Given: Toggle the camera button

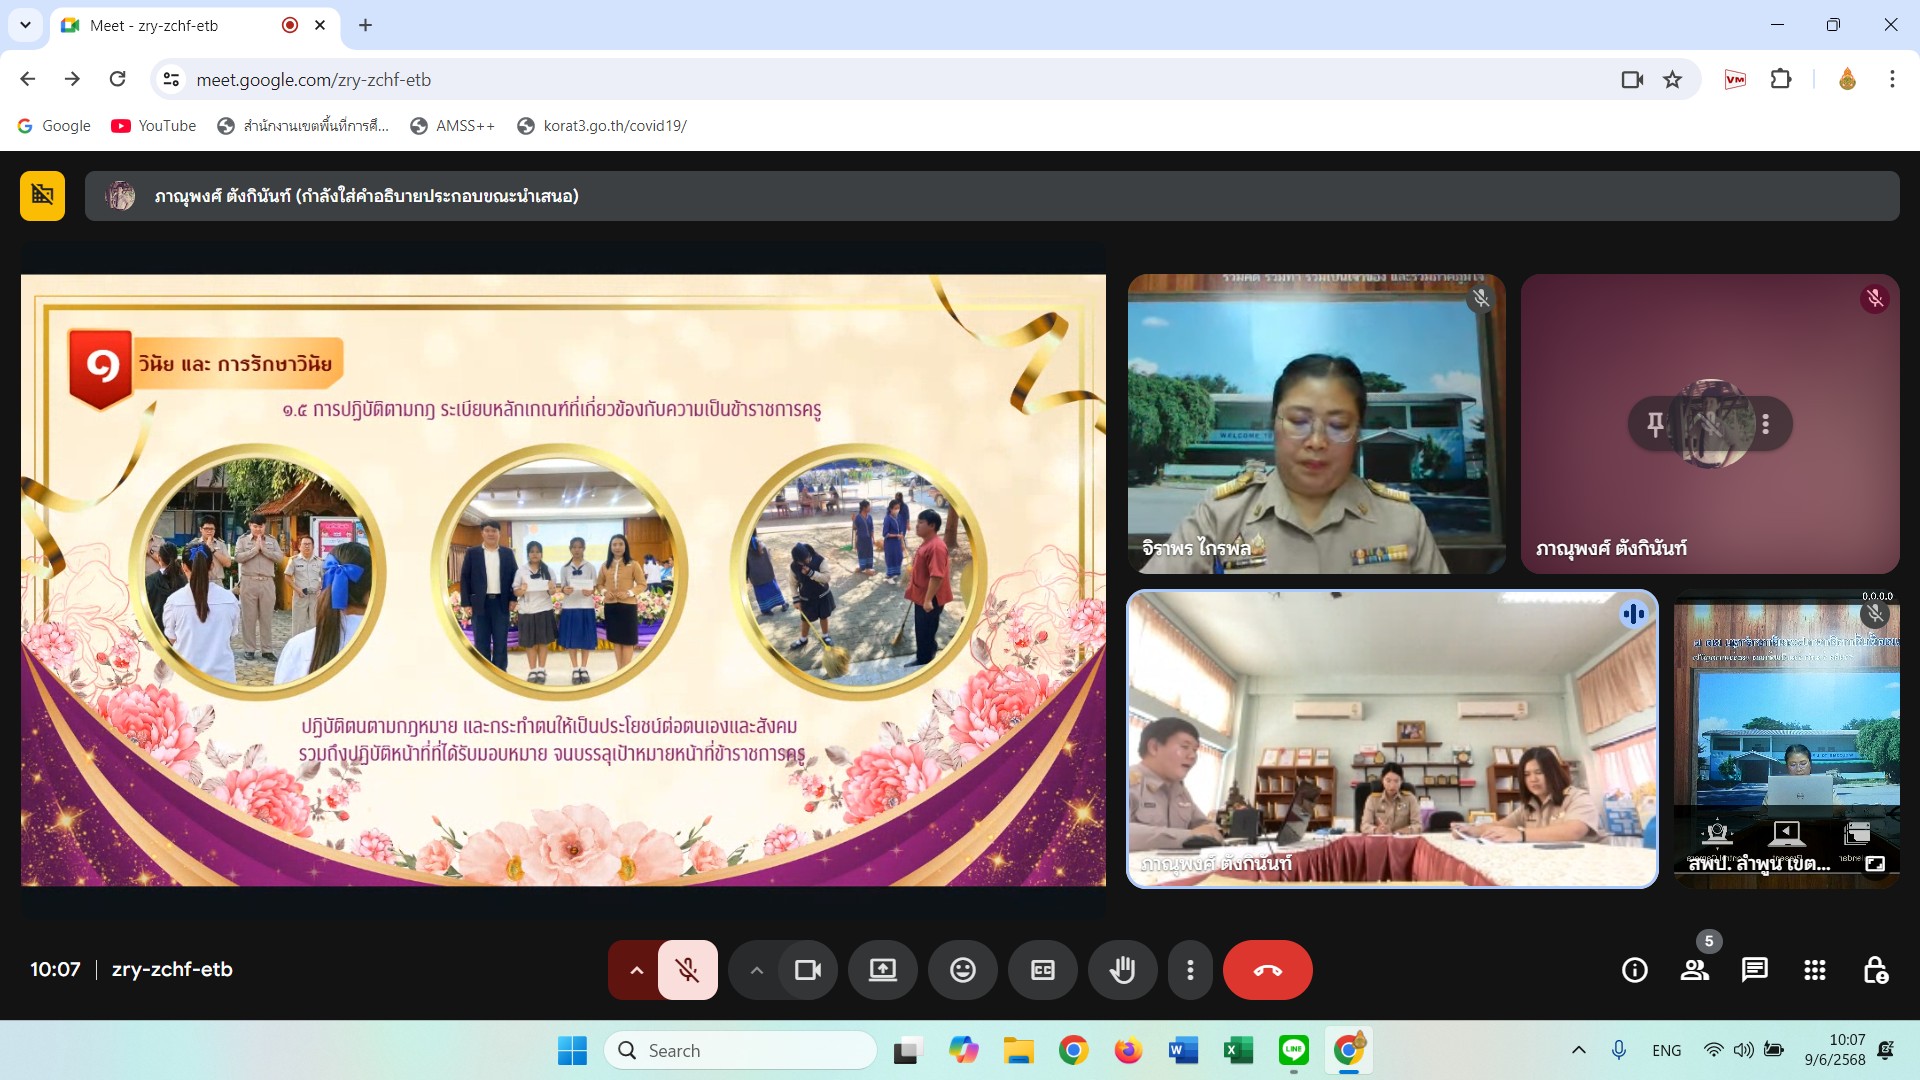Looking at the screenshot, I should [807, 970].
